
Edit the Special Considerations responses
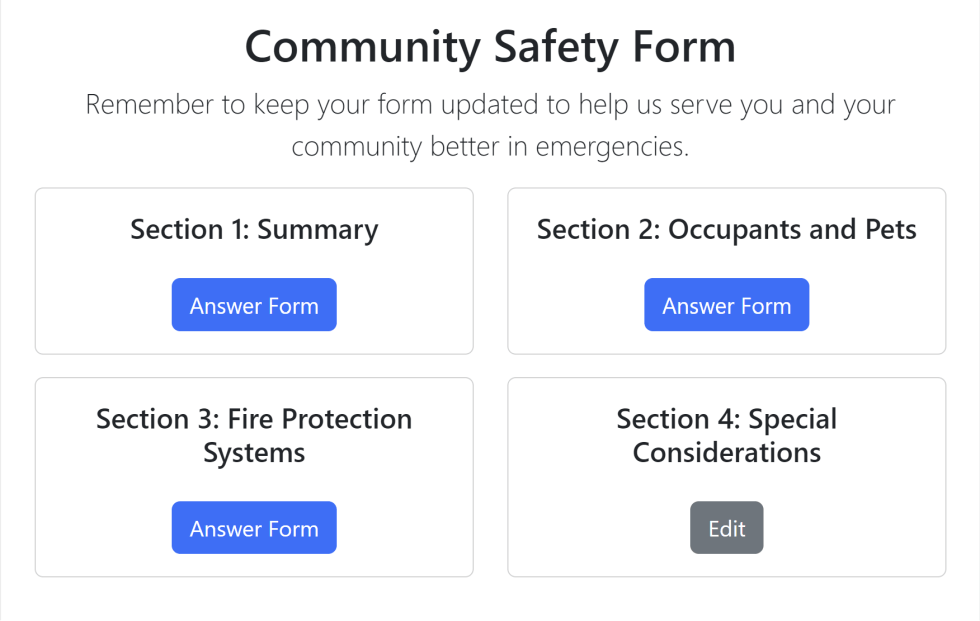click(x=726, y=527)
